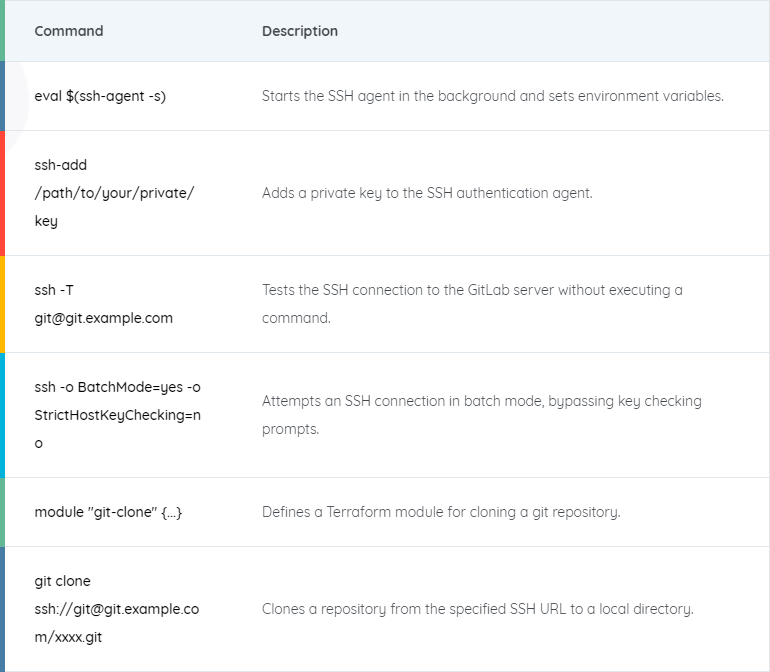This screenshot has height=672, width=770.
Task: Select the ssh-add /path/to/your/private/key command
Action: tap(114, 193)
